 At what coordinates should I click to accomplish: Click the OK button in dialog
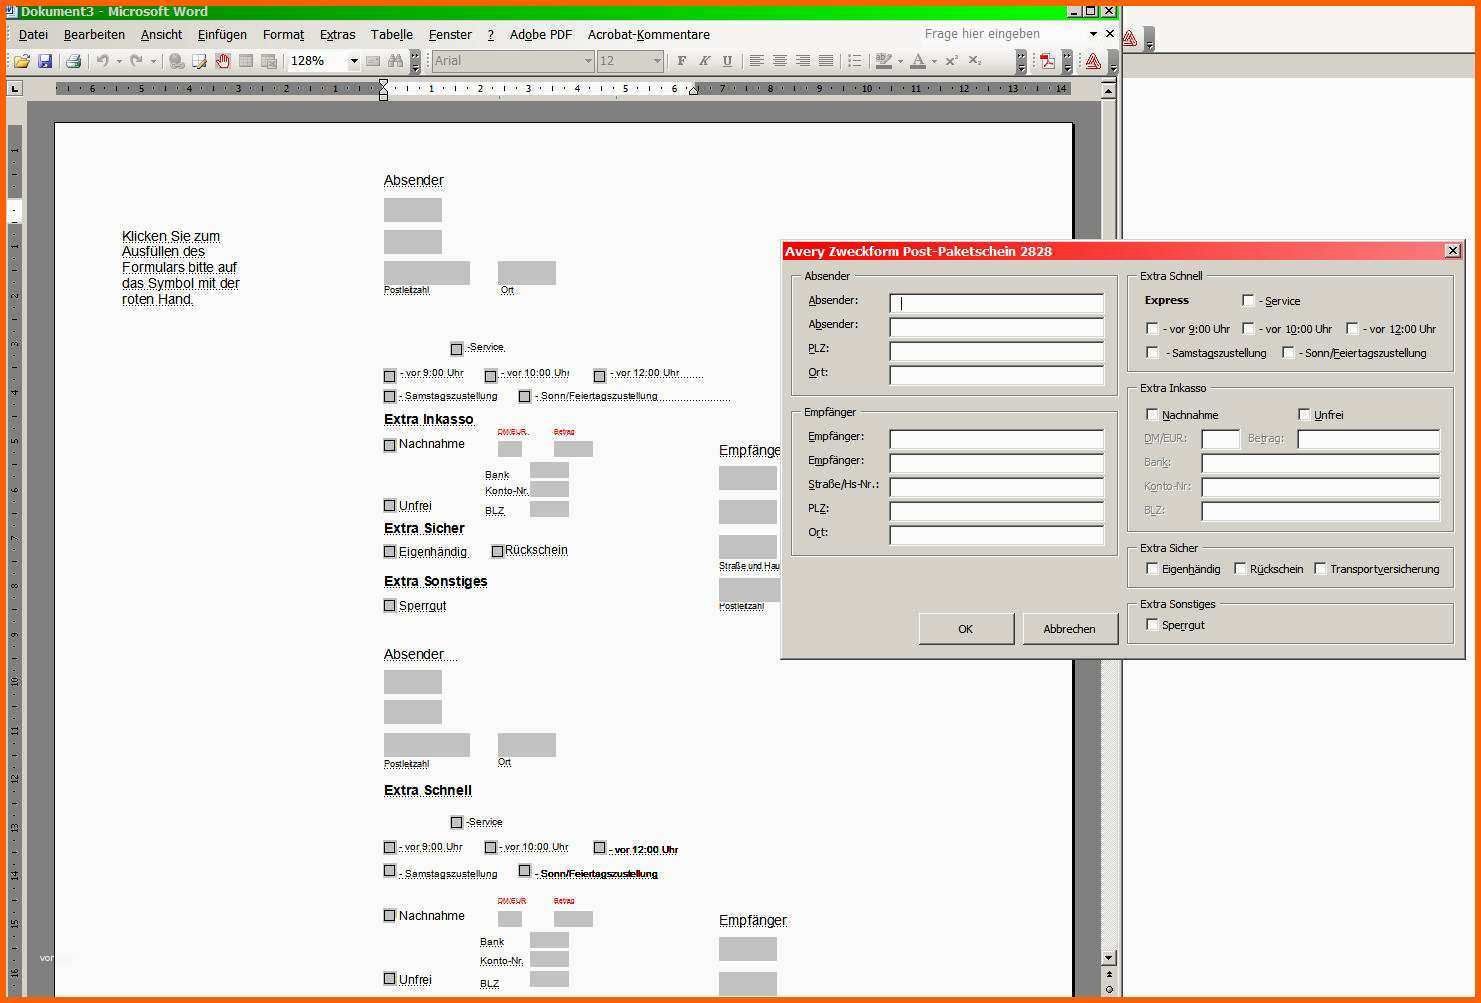(966, 629)
